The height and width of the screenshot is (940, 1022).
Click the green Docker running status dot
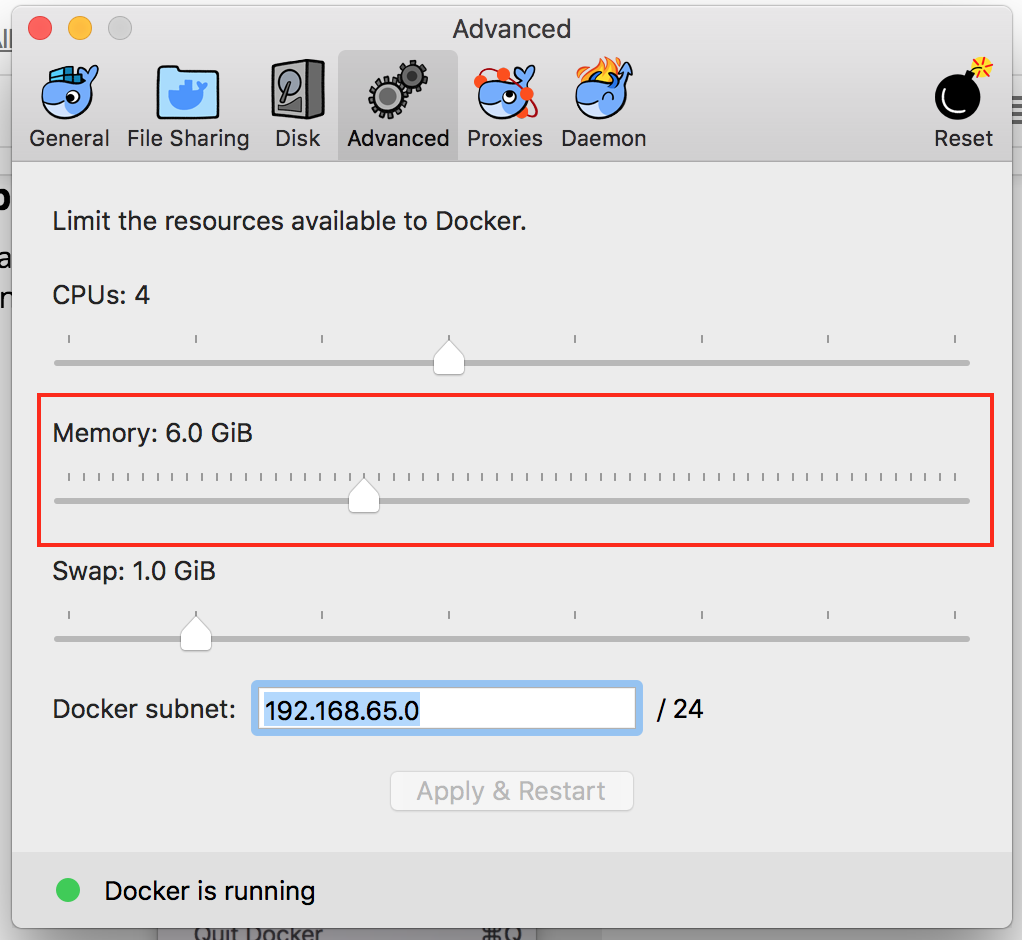(x=68, y=889)
